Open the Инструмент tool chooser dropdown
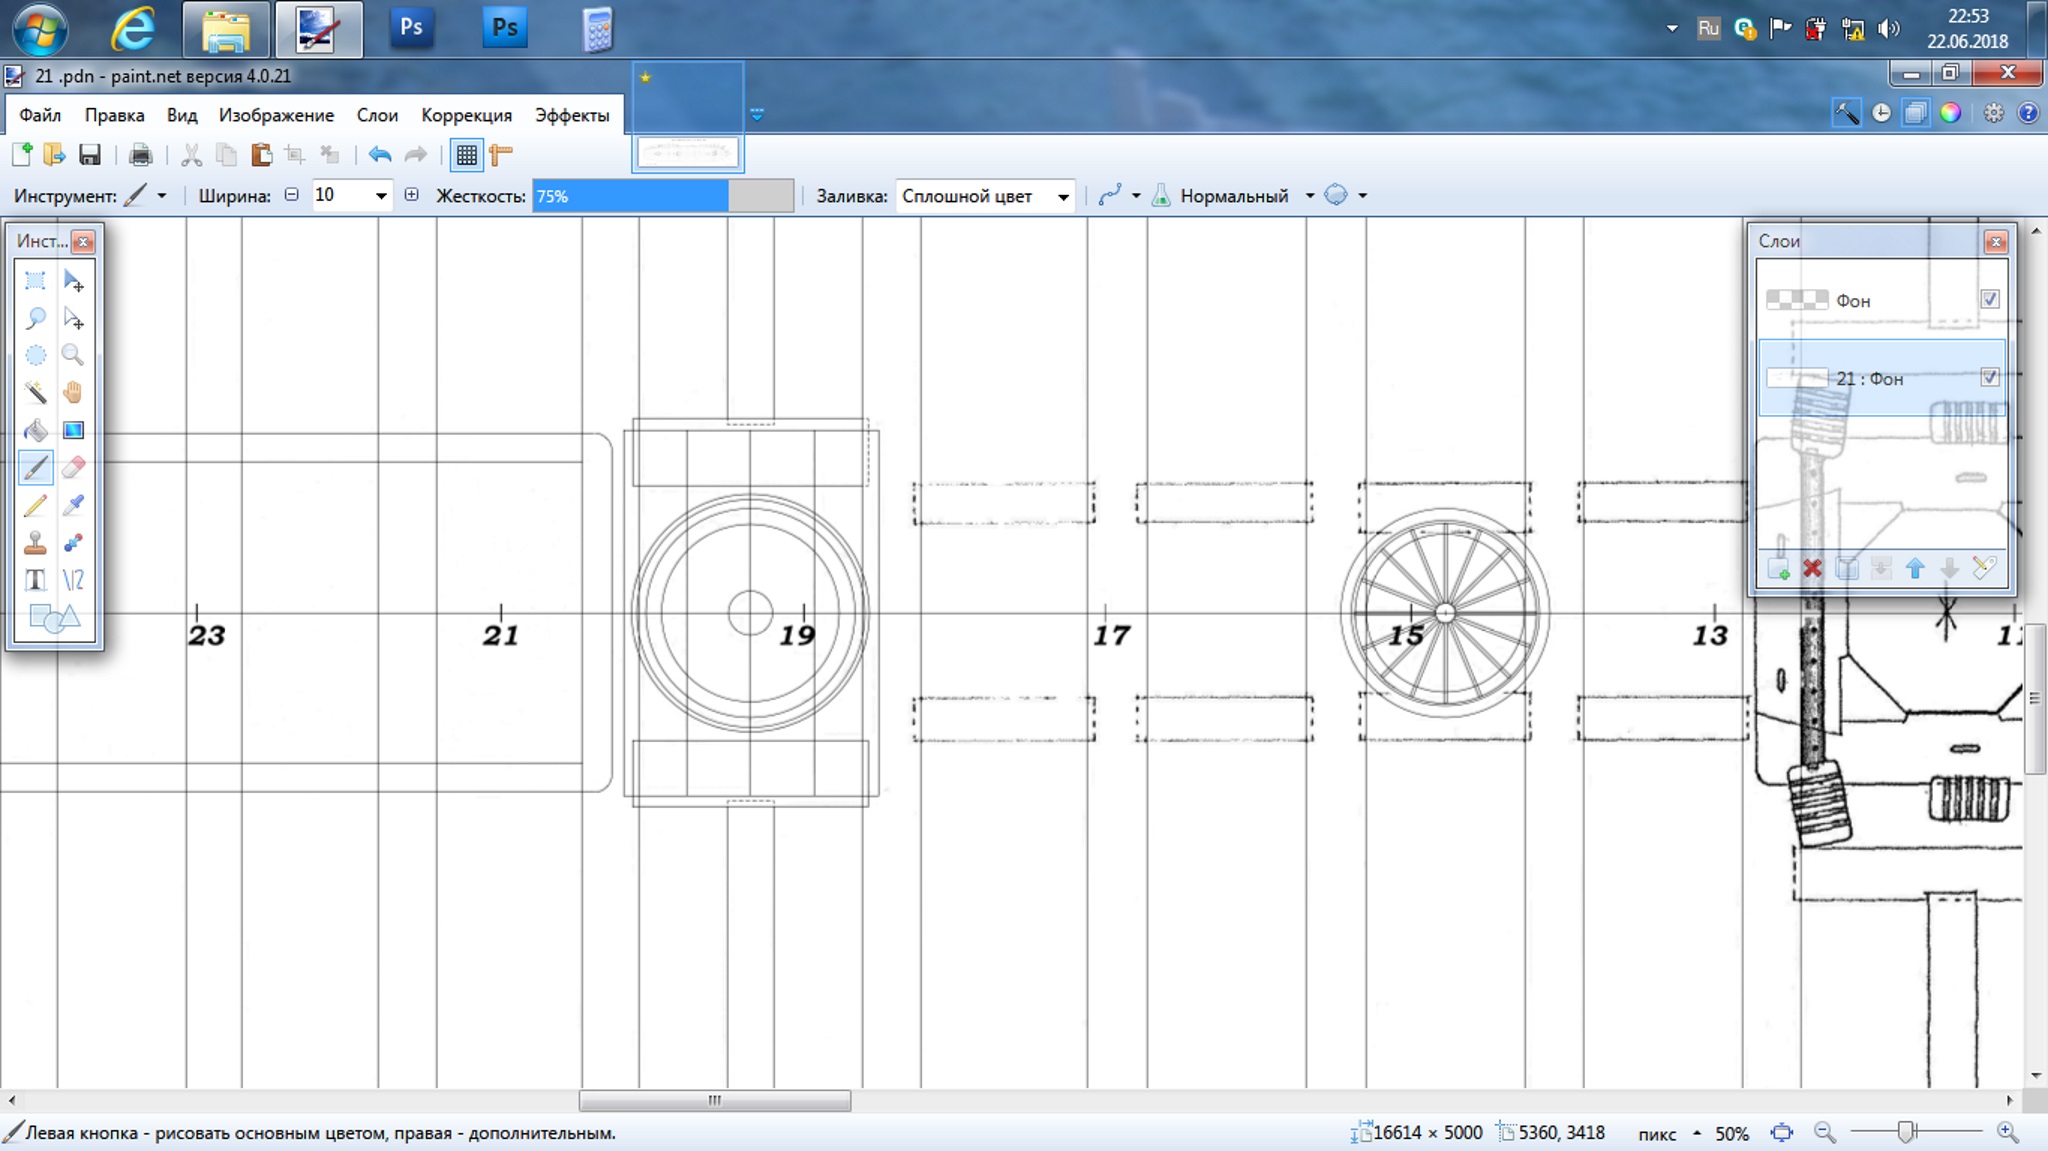Viewport: 2048px width, 1151px height. (162, 196)
